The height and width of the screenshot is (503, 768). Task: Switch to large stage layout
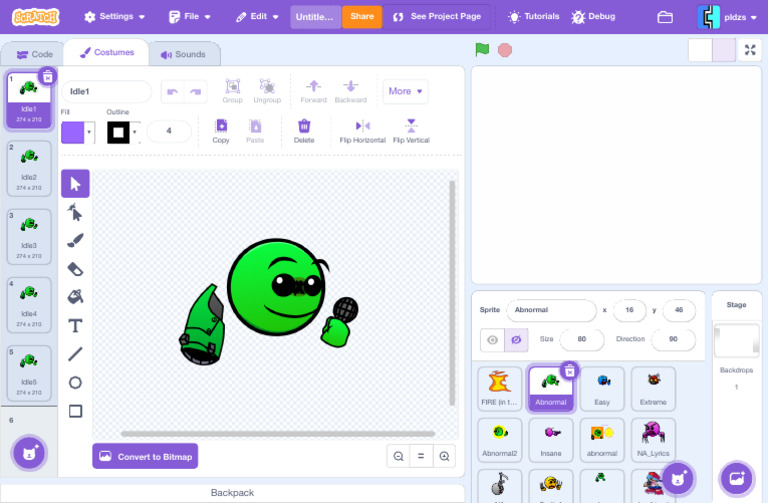[723, 50]
